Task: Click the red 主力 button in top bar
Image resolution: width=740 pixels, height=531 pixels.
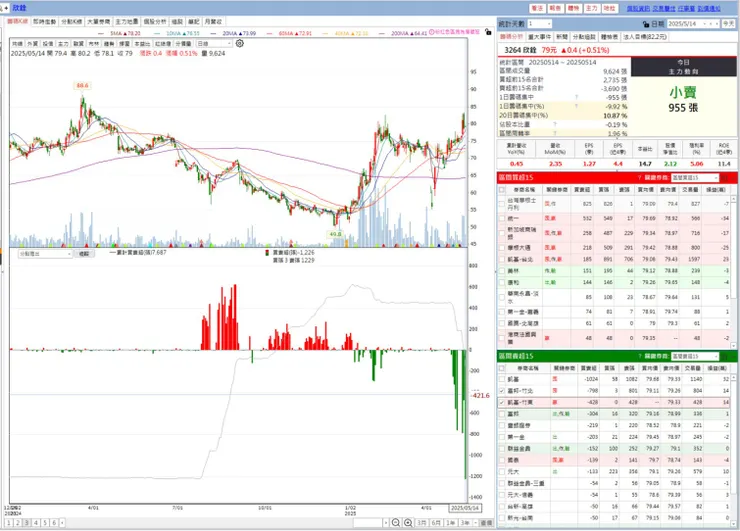Action: (591, 8)
